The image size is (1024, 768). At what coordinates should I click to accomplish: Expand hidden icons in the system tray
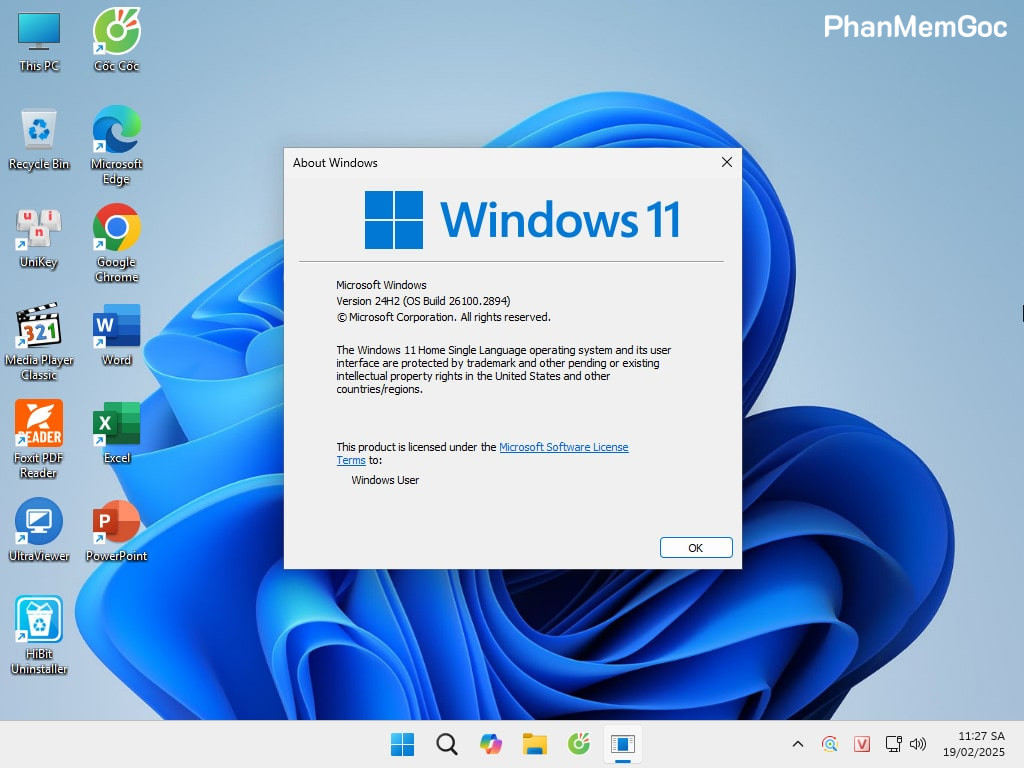click(797, 744)
